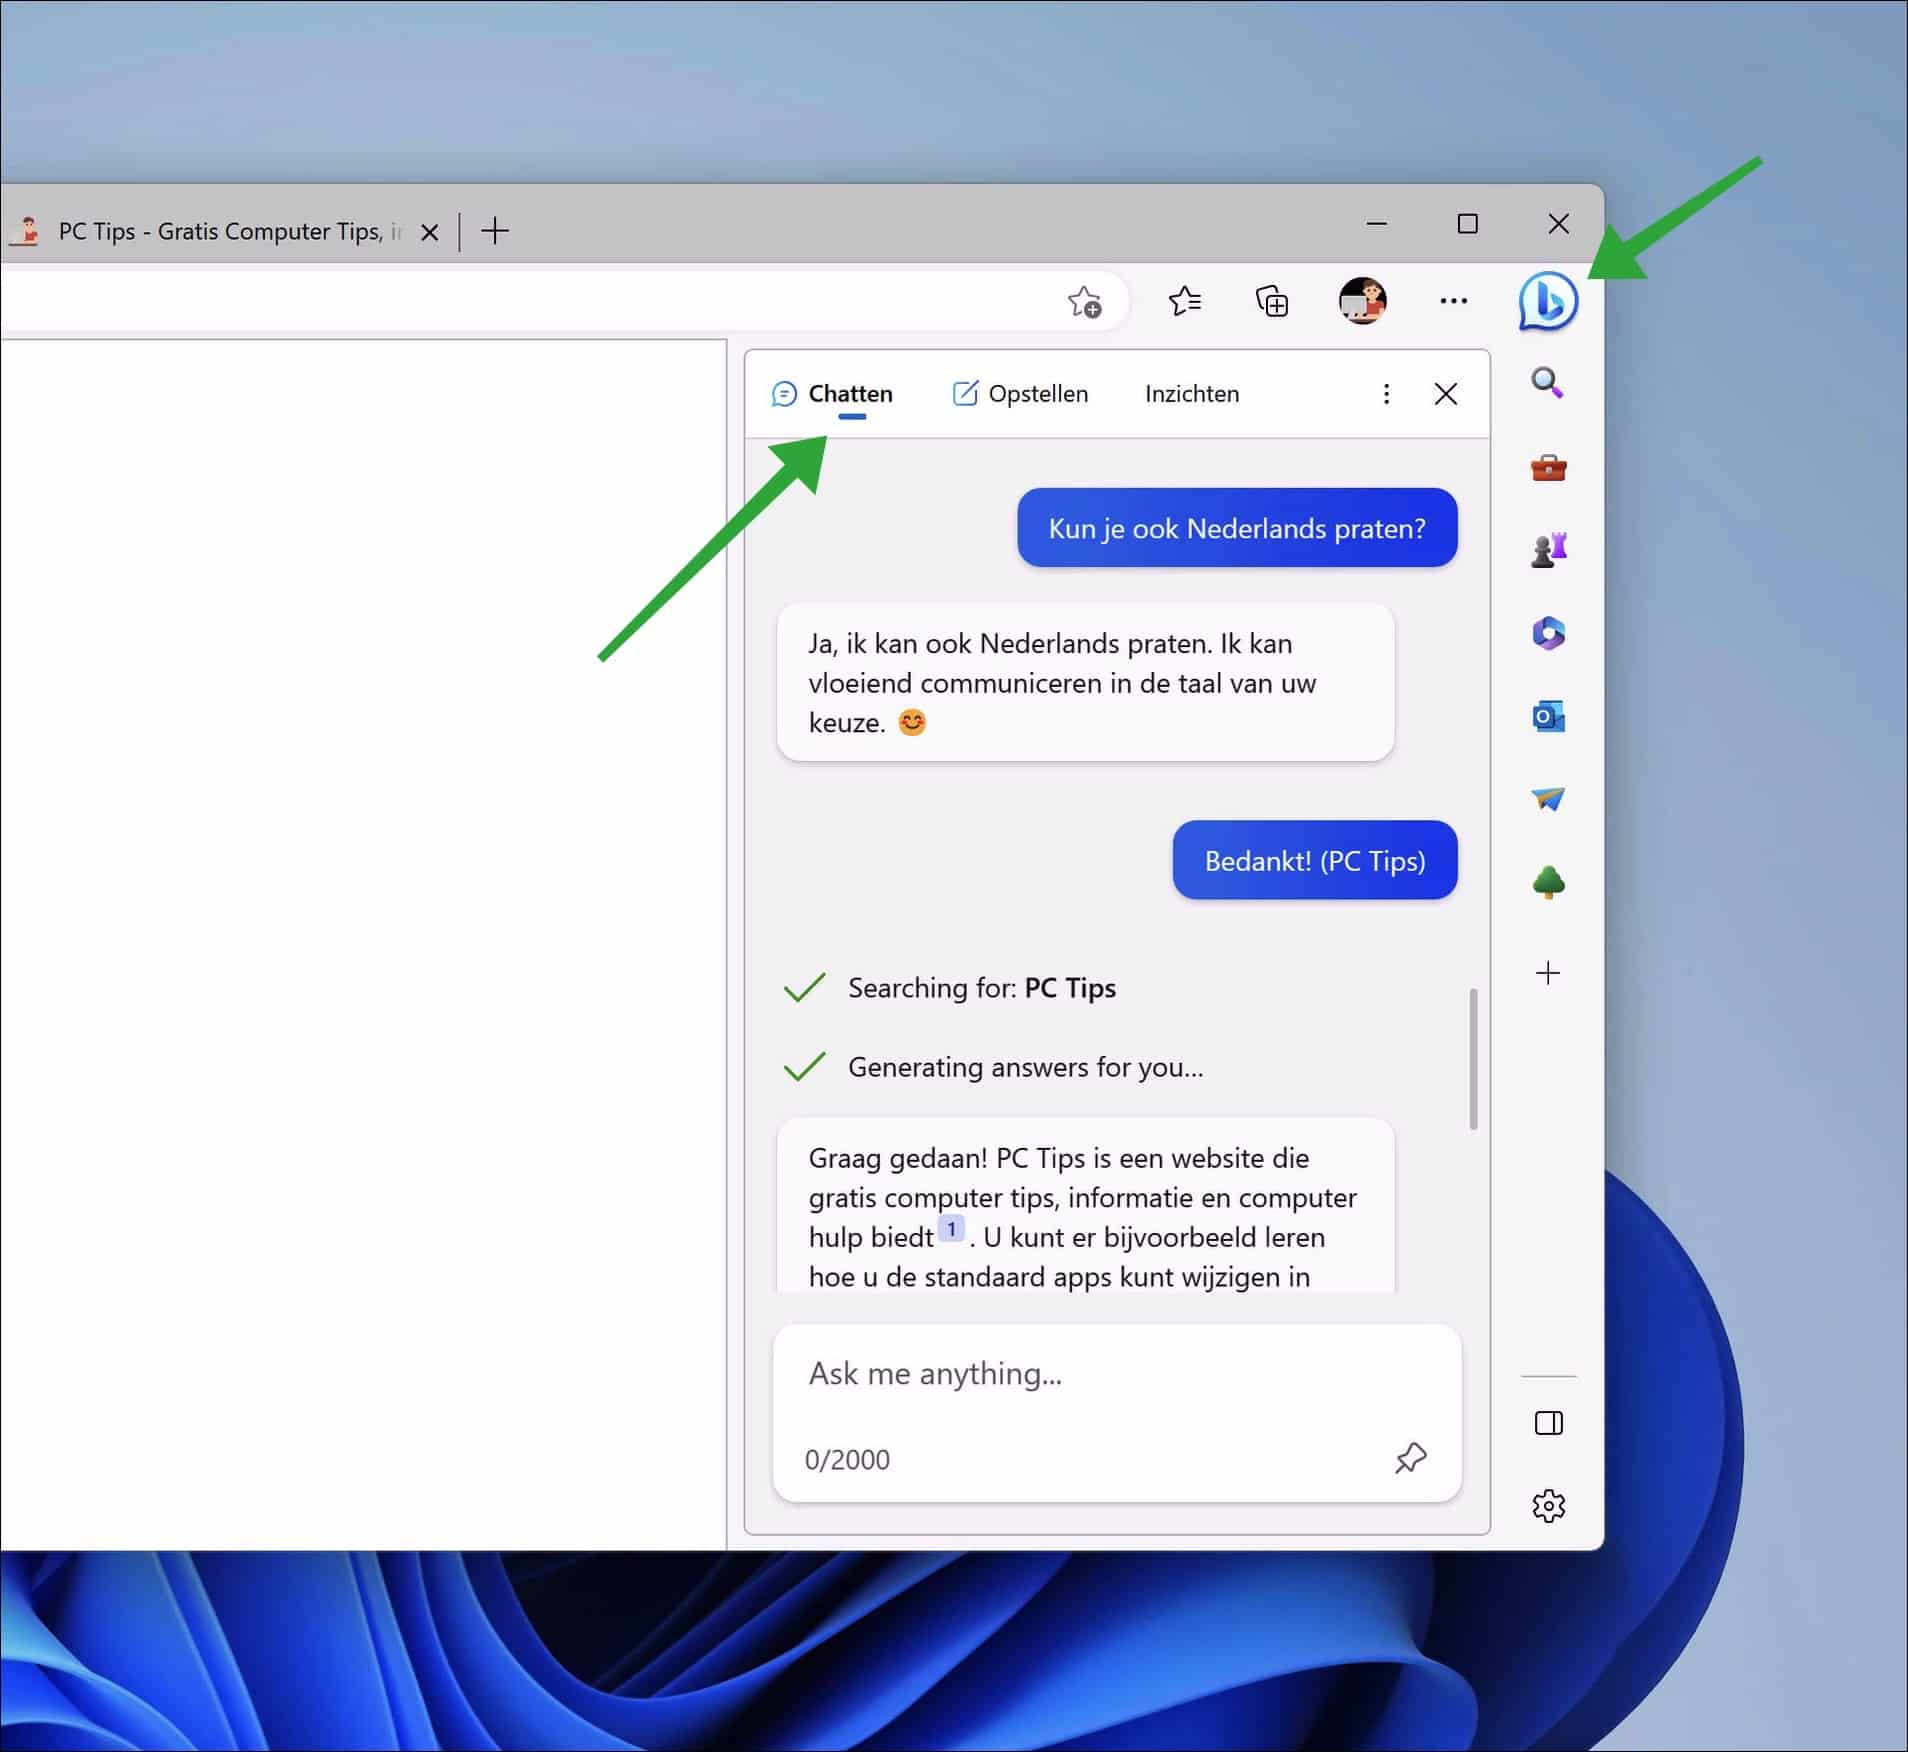Open Search from the sidebar

(1547, 383)
